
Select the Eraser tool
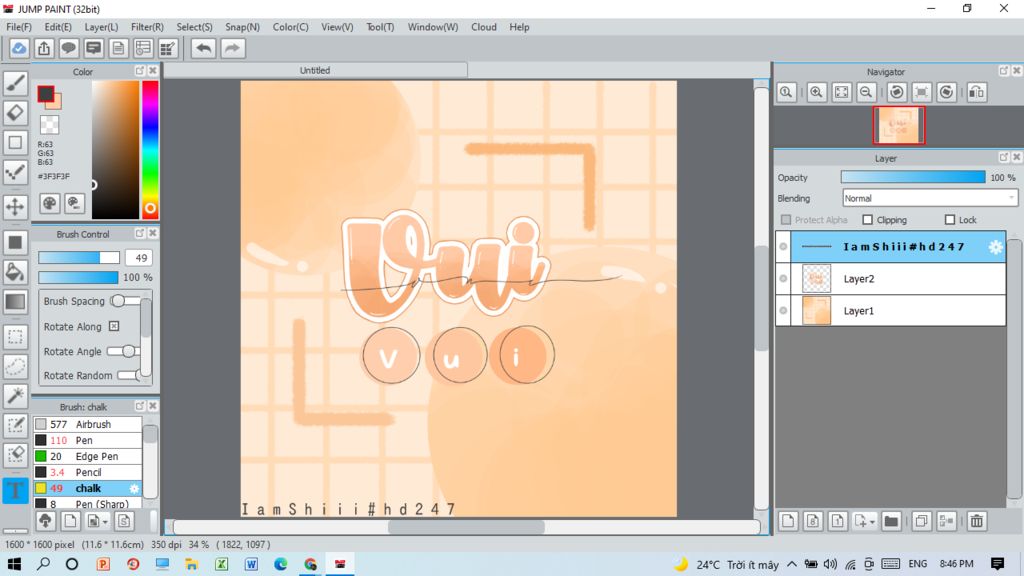click(15, 113)
